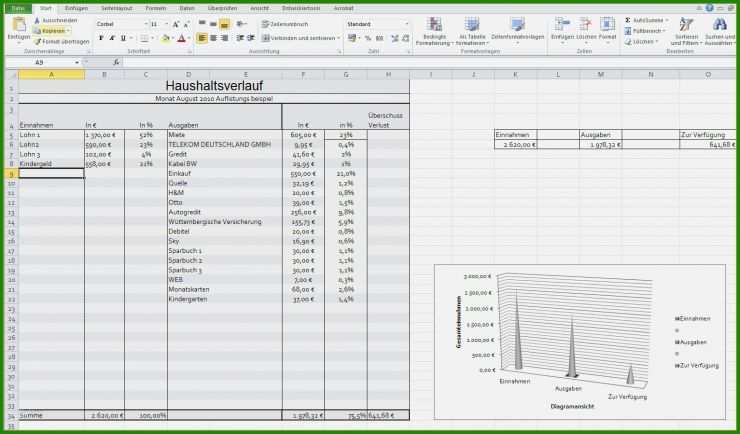Image resolution: width=740 pixels, height=434 pixels.
Task: Decrease the cell indent
Action: click(x=240, y=38)
